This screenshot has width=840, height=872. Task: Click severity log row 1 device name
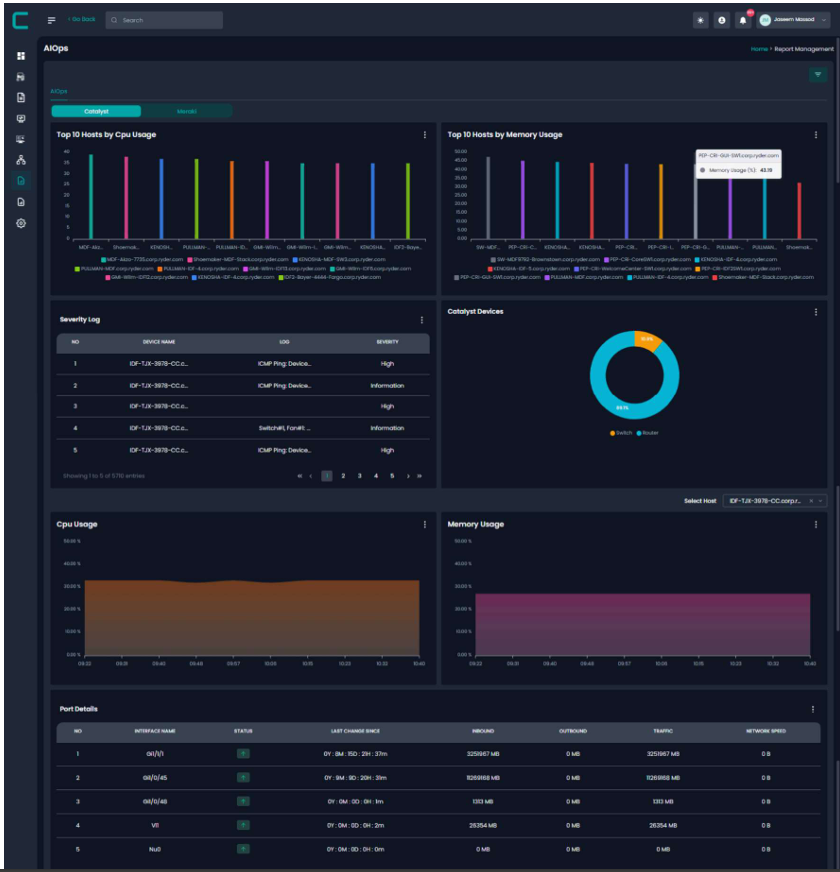pos(159,364)
